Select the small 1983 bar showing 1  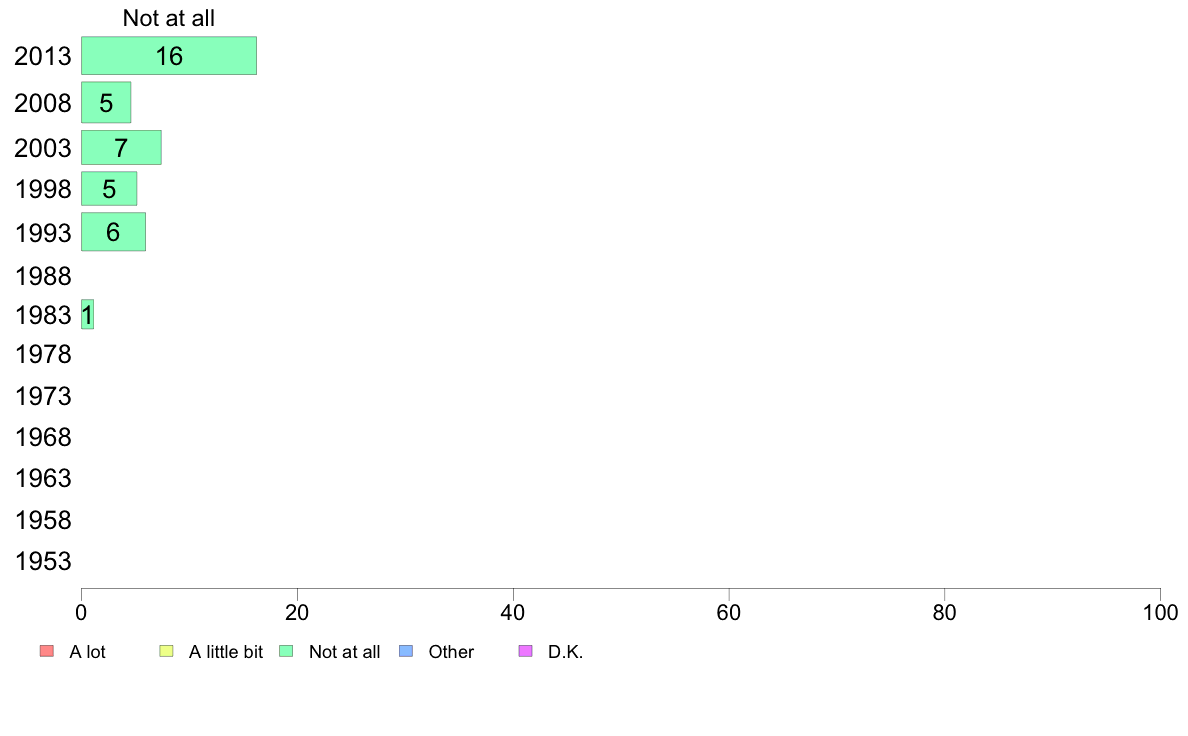87,315
